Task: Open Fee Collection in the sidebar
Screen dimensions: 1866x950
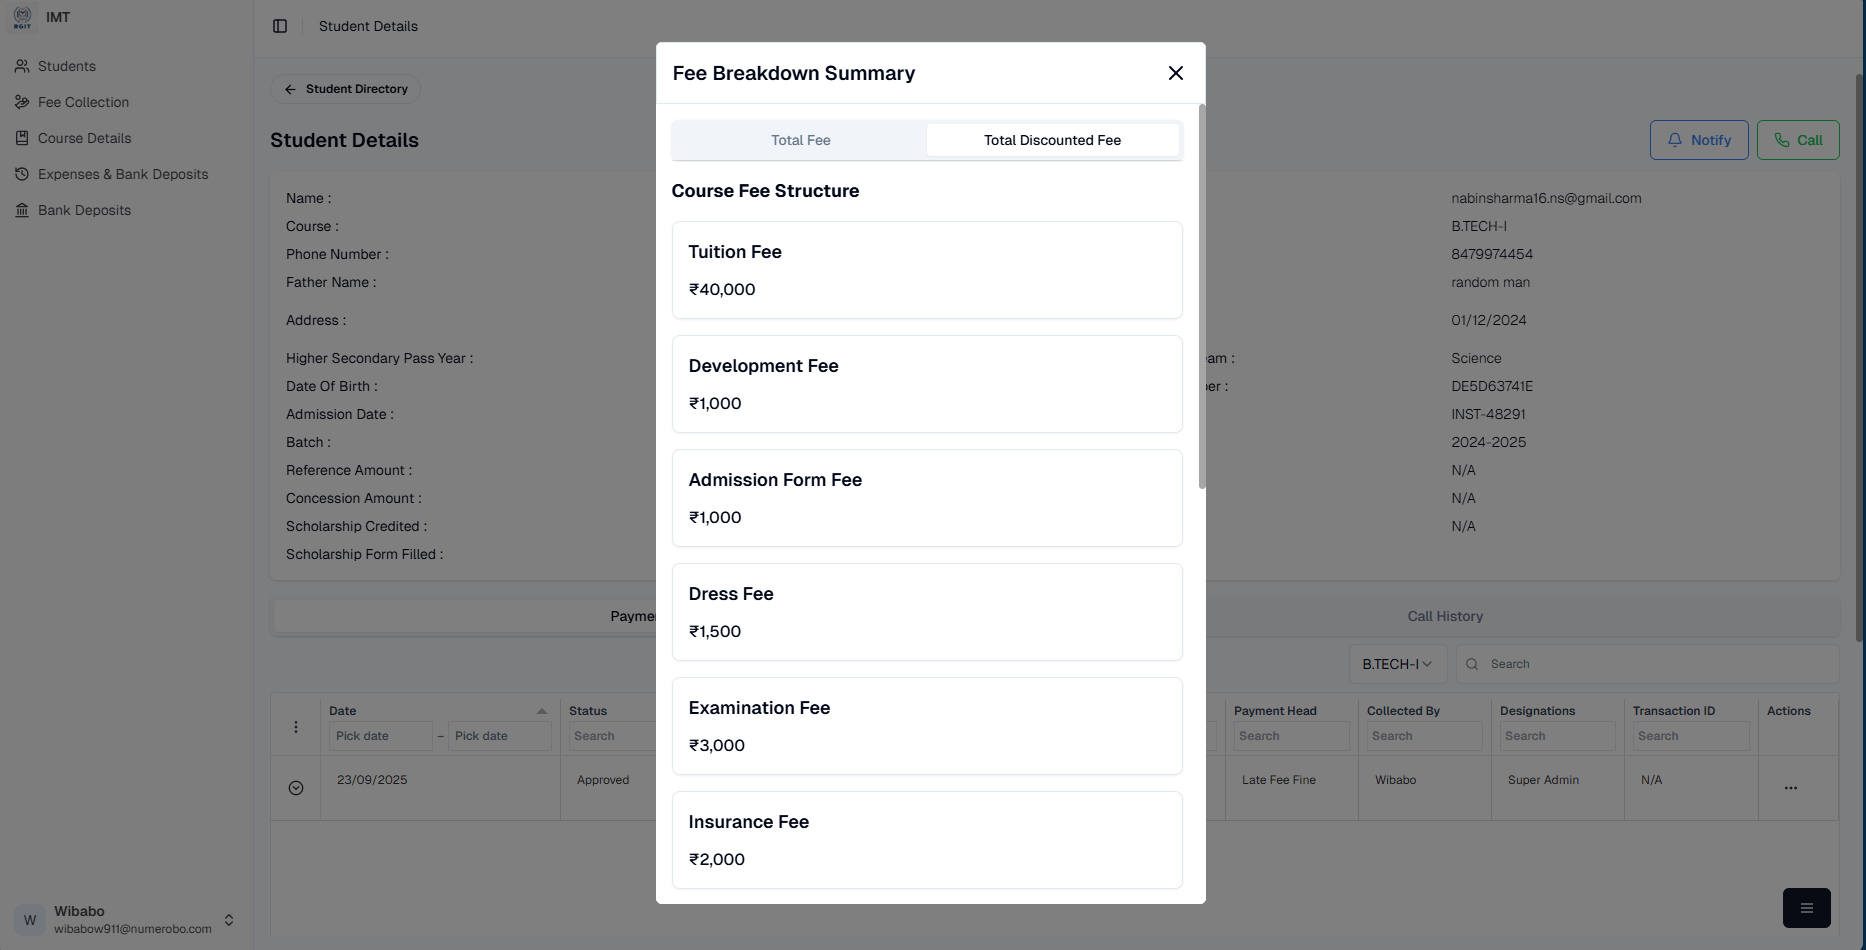Action: (x=83, y=102)
